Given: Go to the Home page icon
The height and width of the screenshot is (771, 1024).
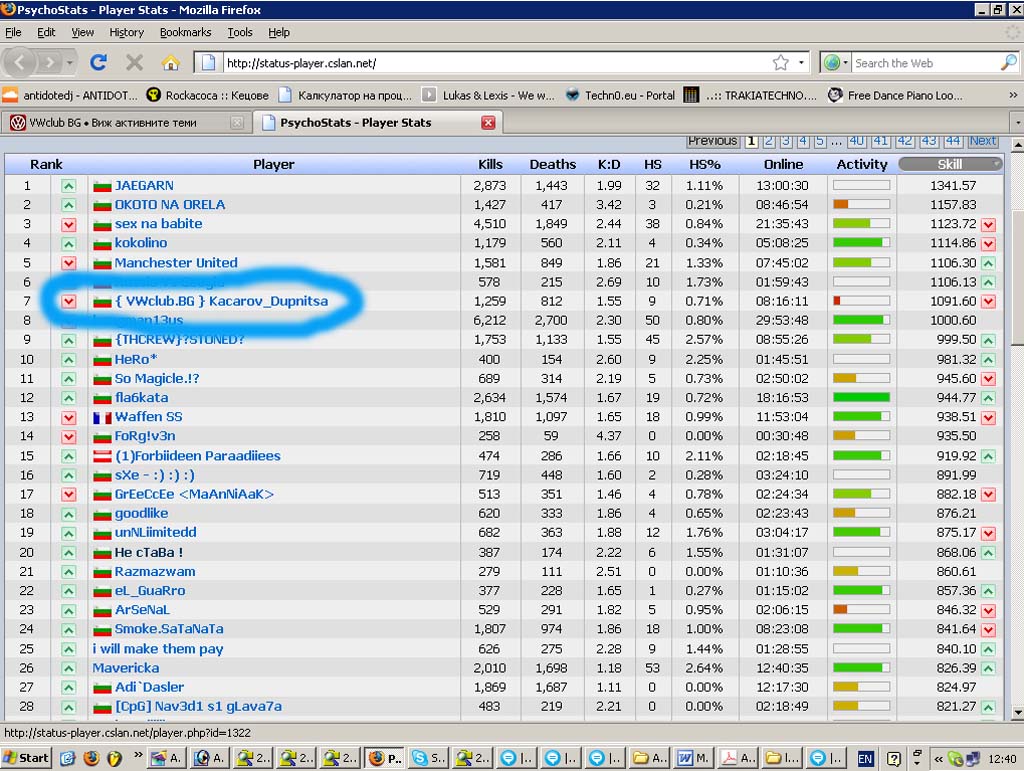Looking at the screenshot, I should pyautogui.click(x=170, y=63).
